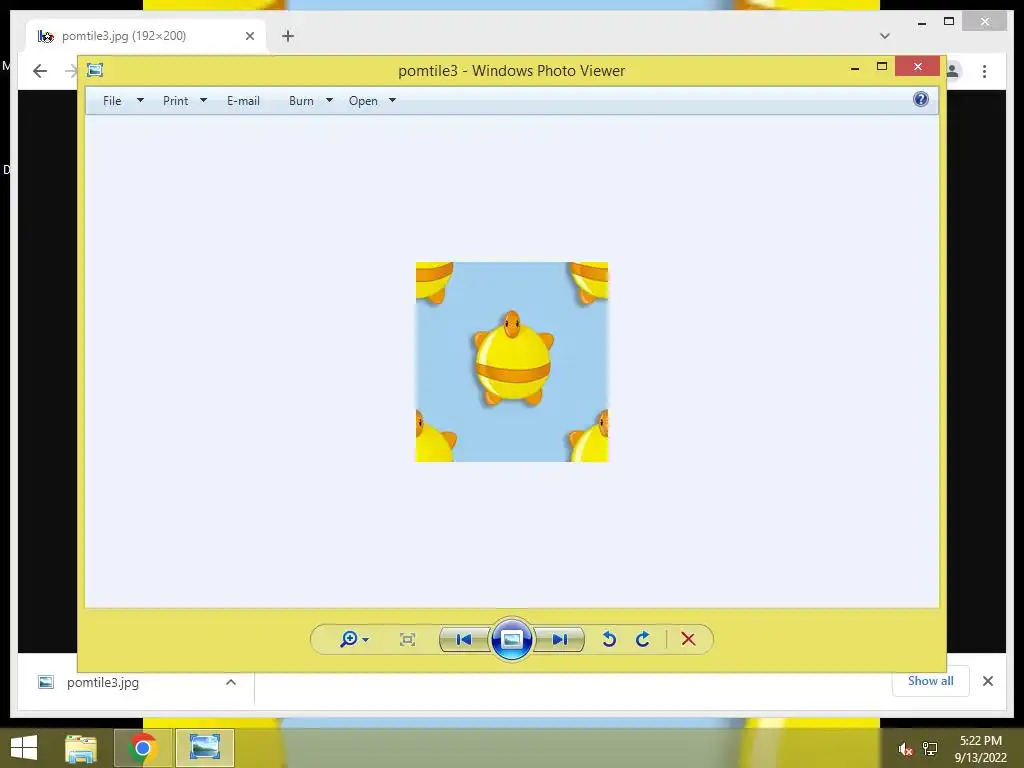Start the slide show
1024x768 pixels.
click(x=511, y=639)
